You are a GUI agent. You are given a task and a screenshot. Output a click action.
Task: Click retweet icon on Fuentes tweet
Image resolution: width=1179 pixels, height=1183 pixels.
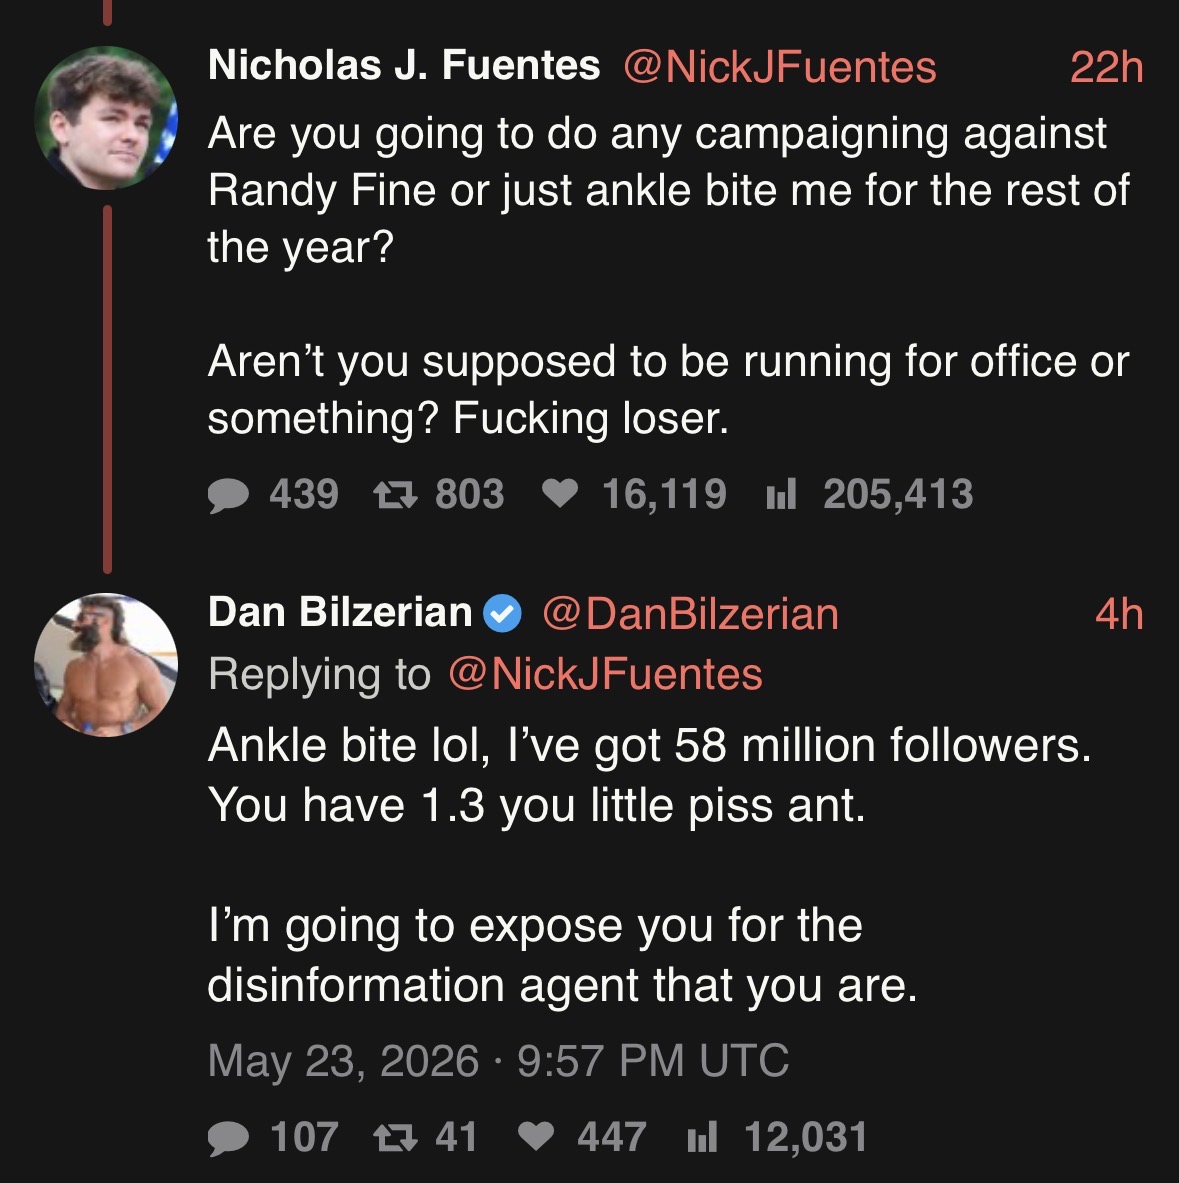tap(395, 495)
